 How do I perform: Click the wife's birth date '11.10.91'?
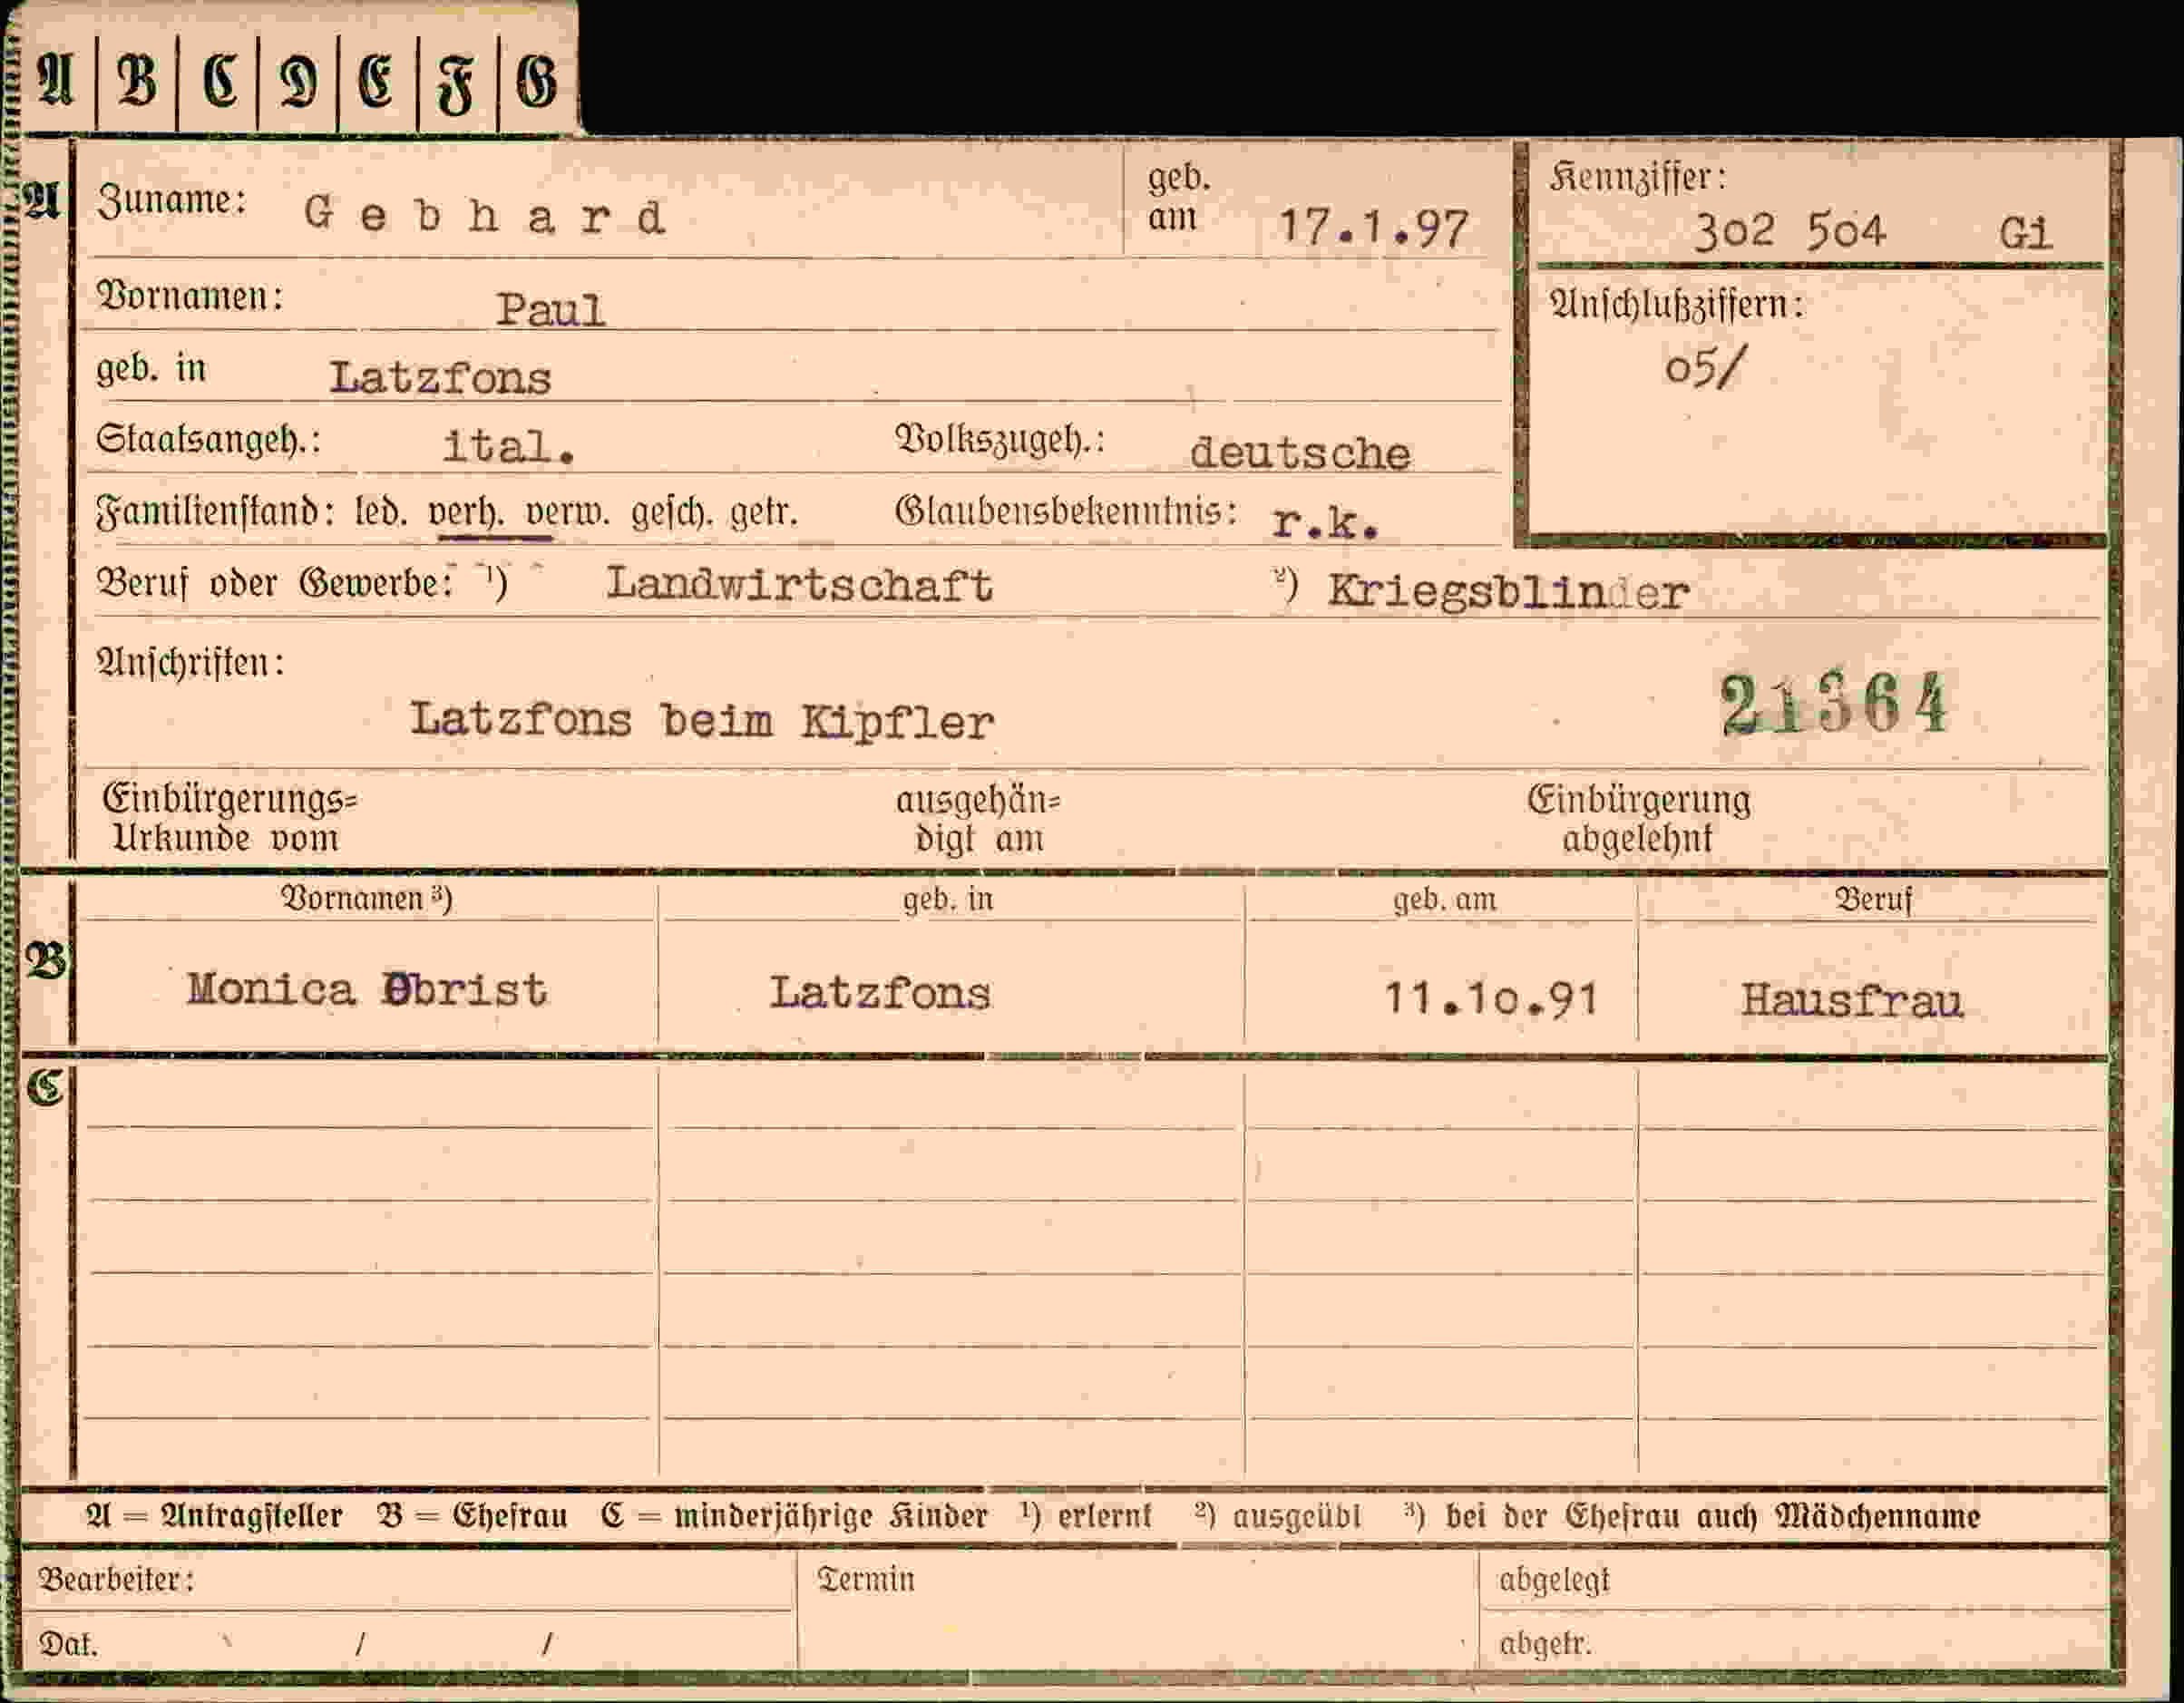tap(1491, 999)
